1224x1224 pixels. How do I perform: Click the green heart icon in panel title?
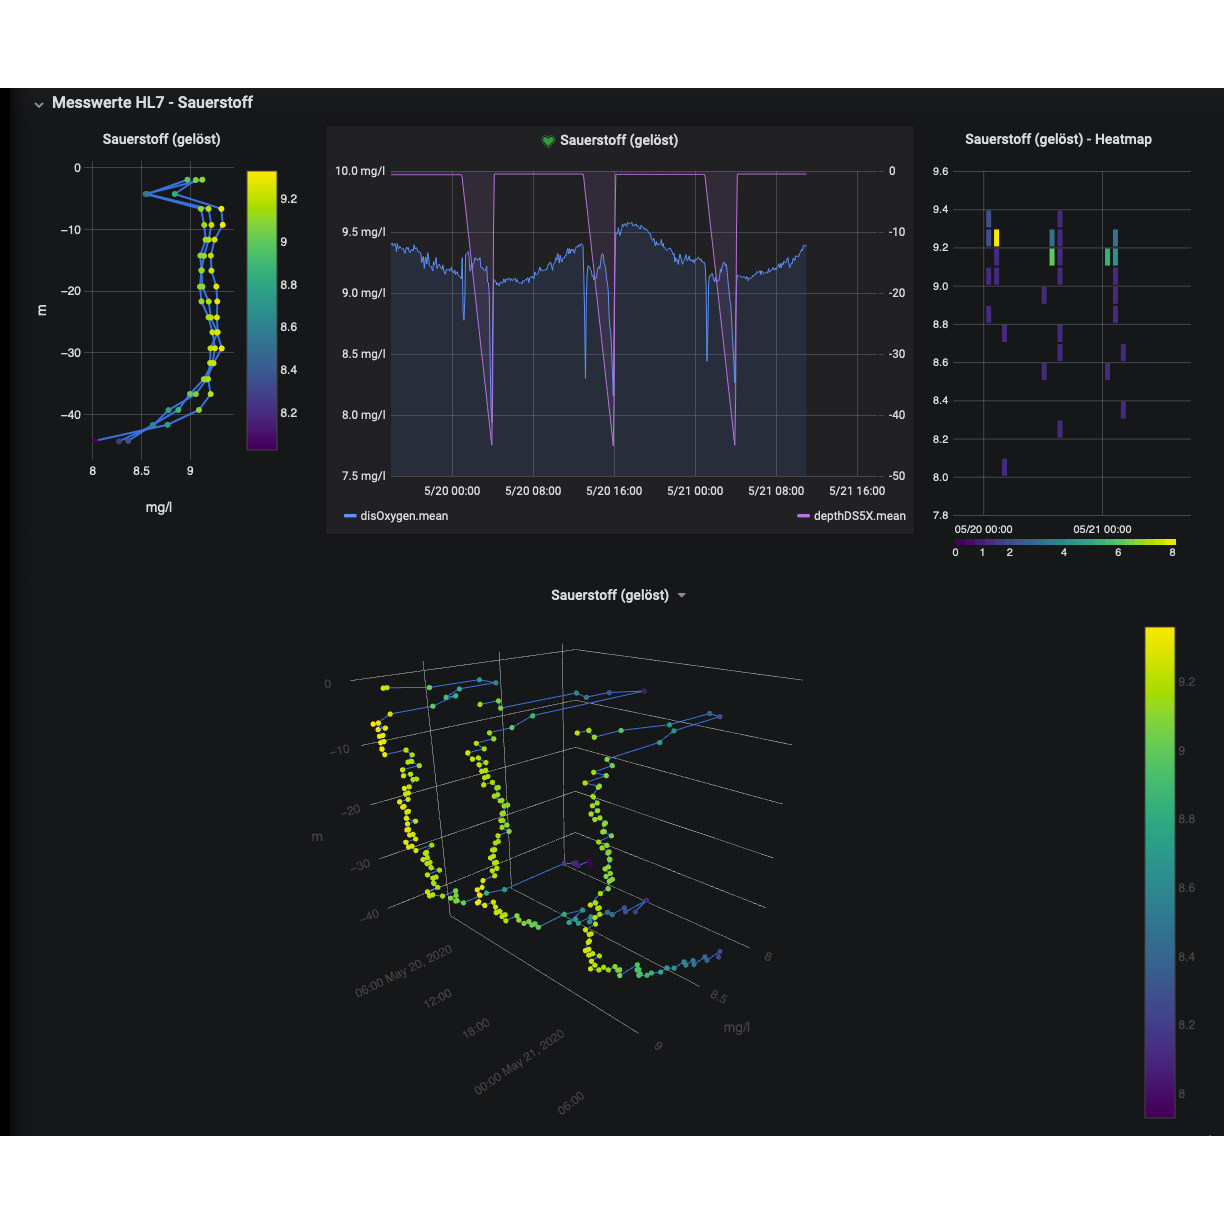[547, 141]
